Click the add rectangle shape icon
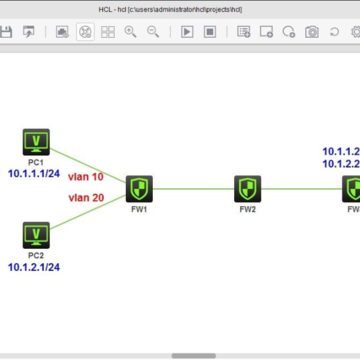 click(266, 32)
